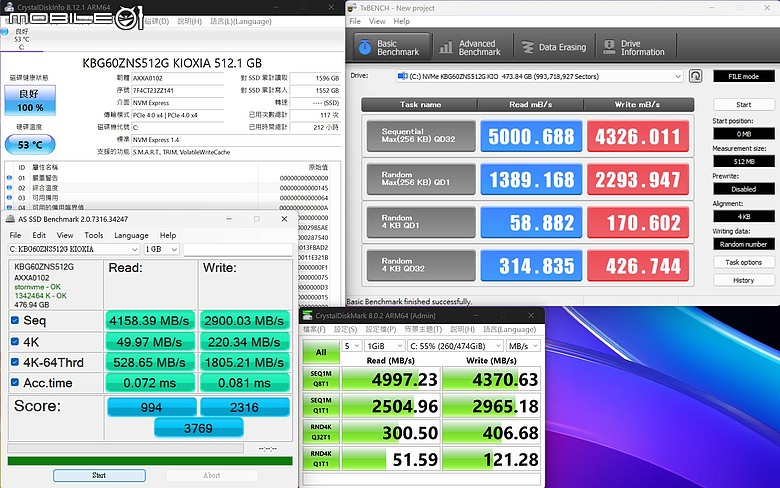Screen dimensions: 780x488
Task: Click TxBENCH 5000.688 read result
Action: point(531,136)
